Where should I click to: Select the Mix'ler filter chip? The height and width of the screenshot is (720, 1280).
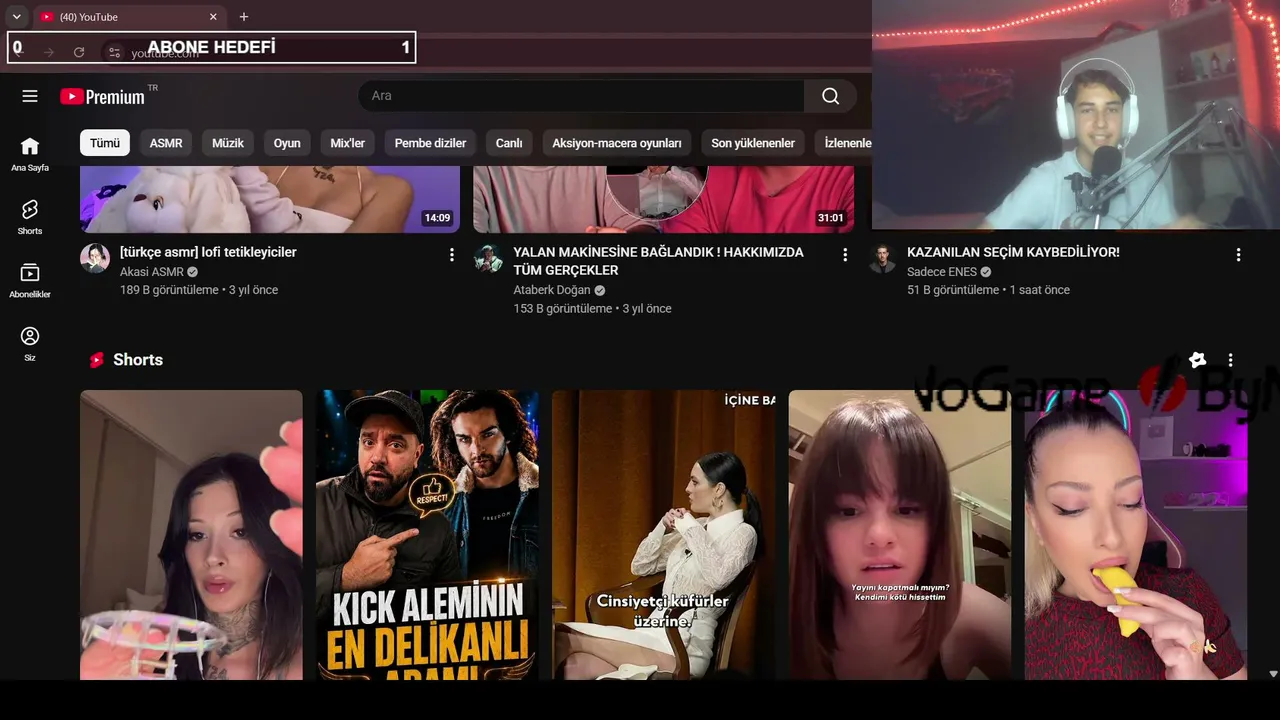[348, 143]
